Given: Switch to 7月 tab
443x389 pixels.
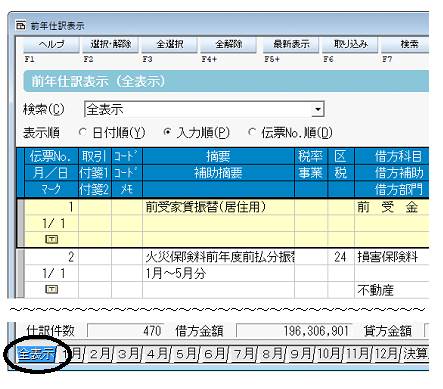Looking at the screenshot, I should (242, 354).
